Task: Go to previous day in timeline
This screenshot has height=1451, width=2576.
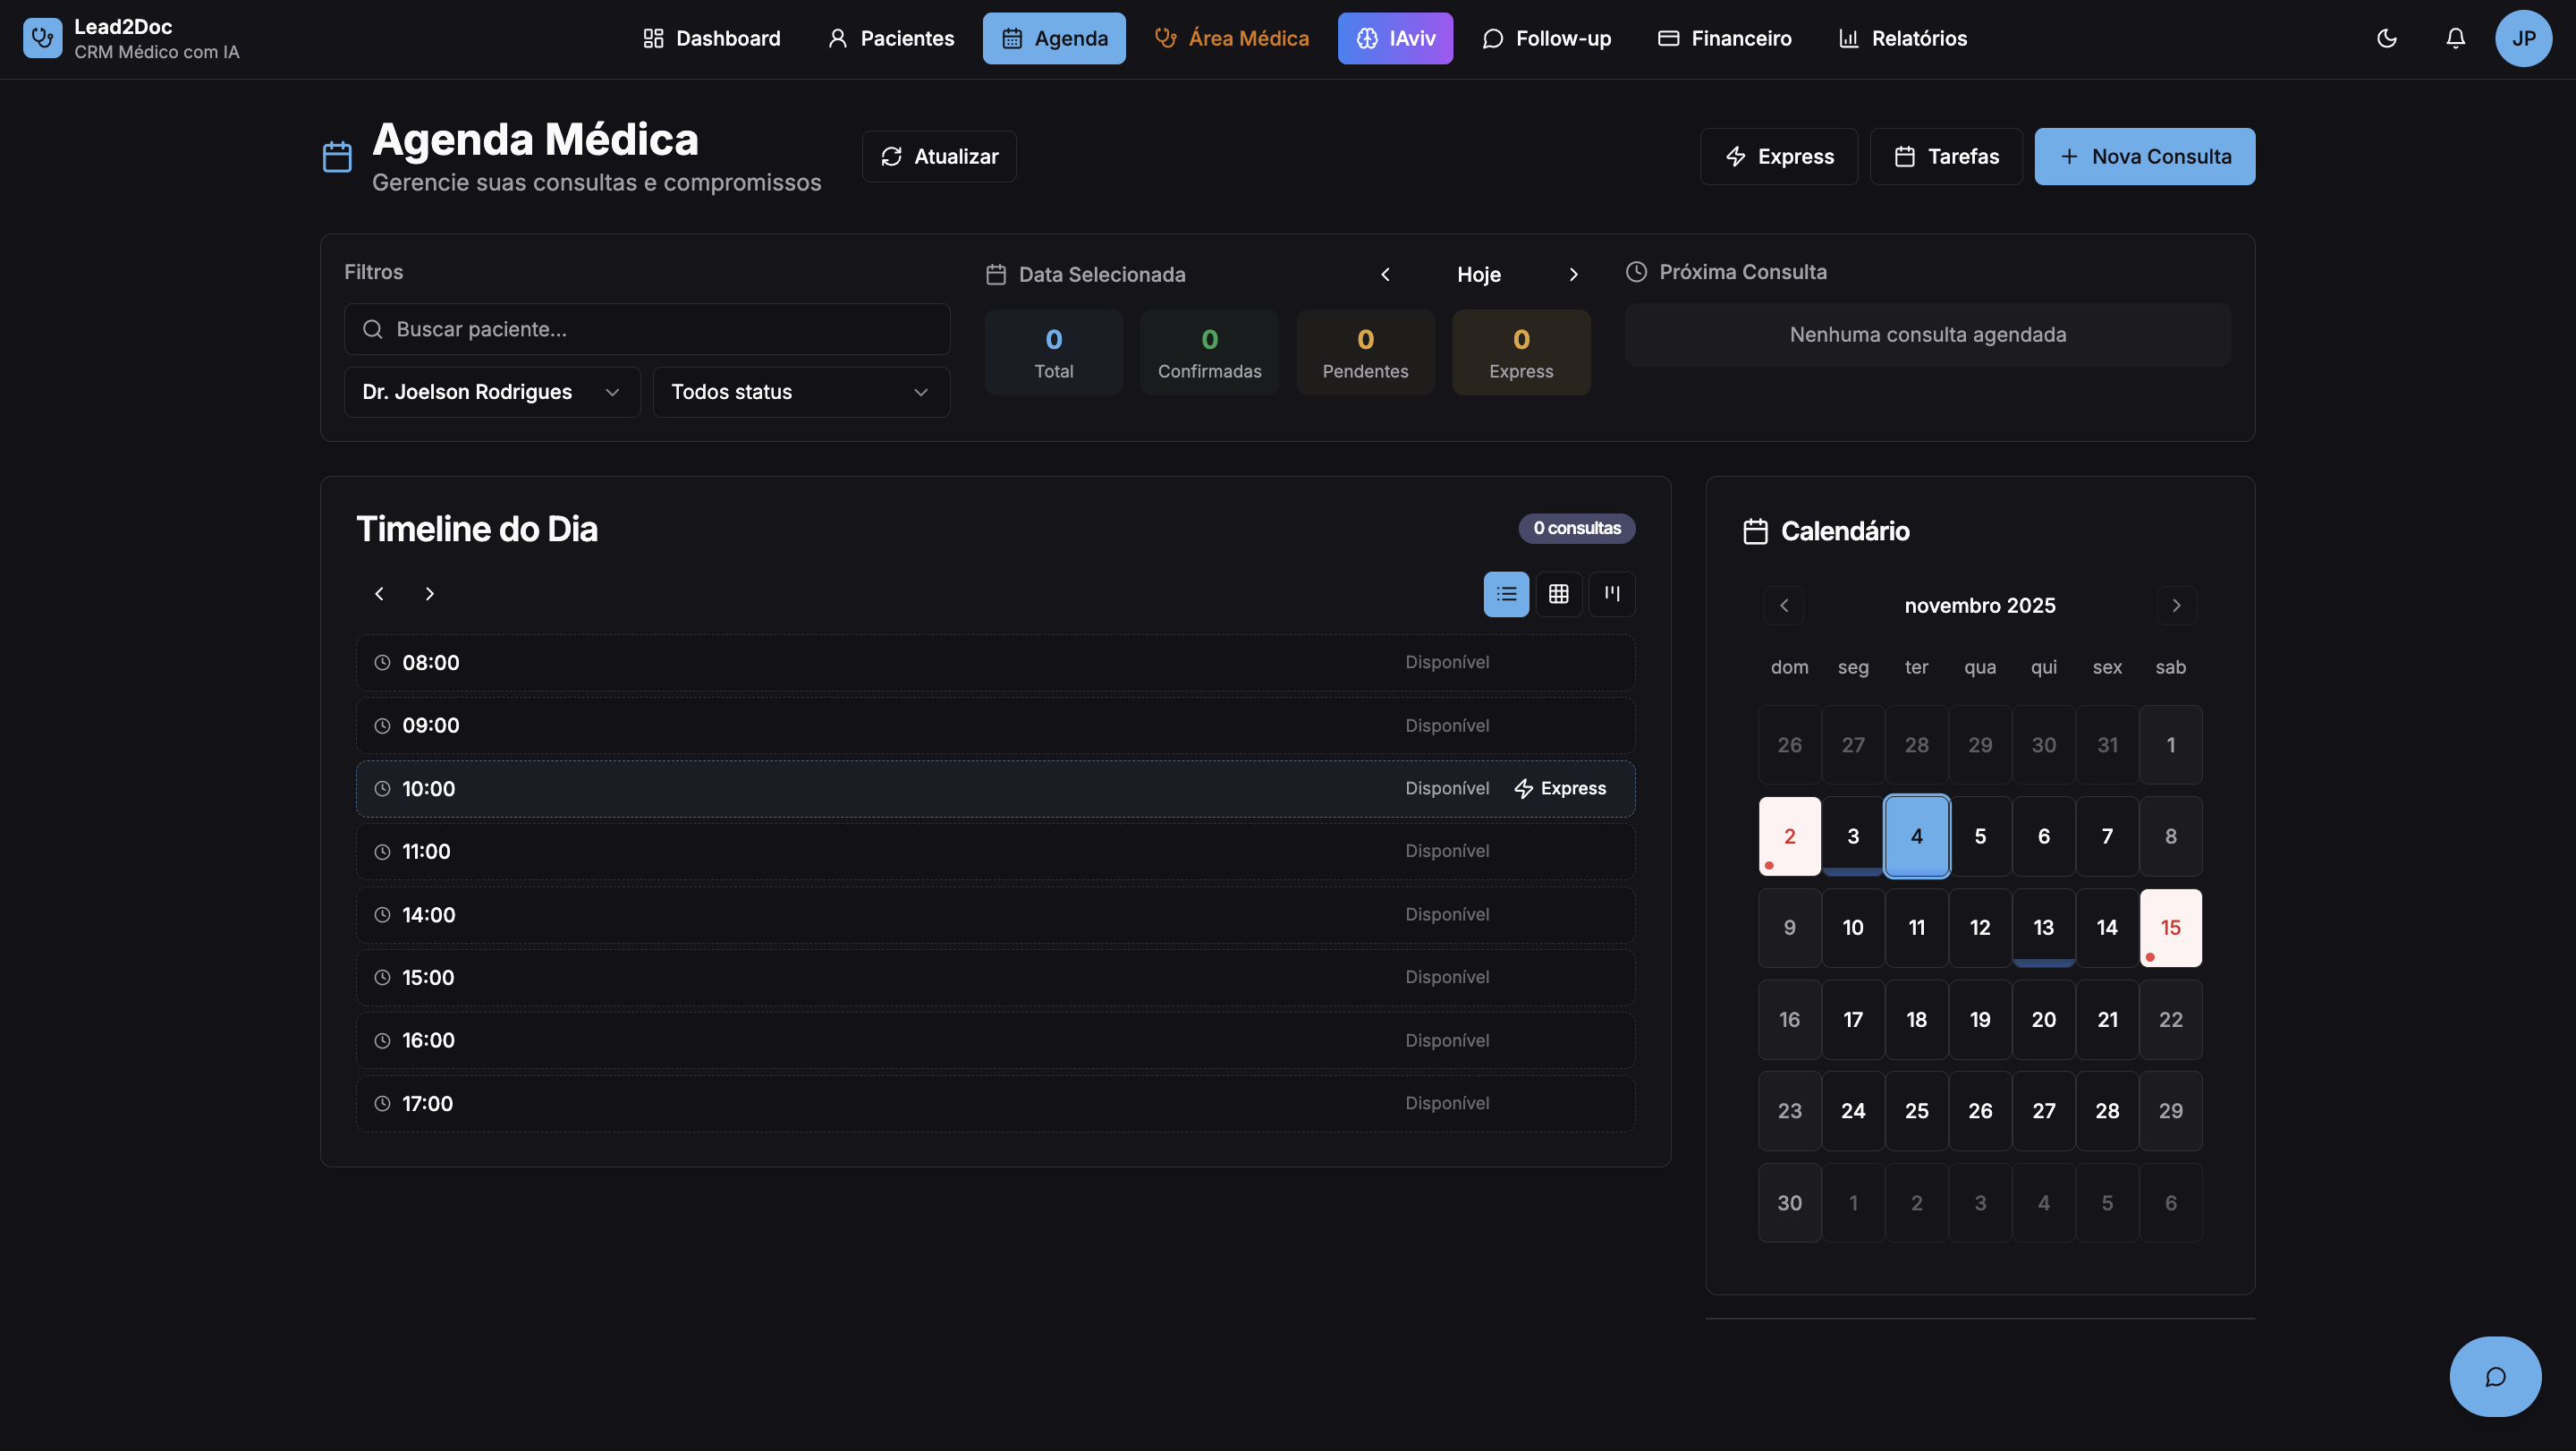Action: [379, 594]
